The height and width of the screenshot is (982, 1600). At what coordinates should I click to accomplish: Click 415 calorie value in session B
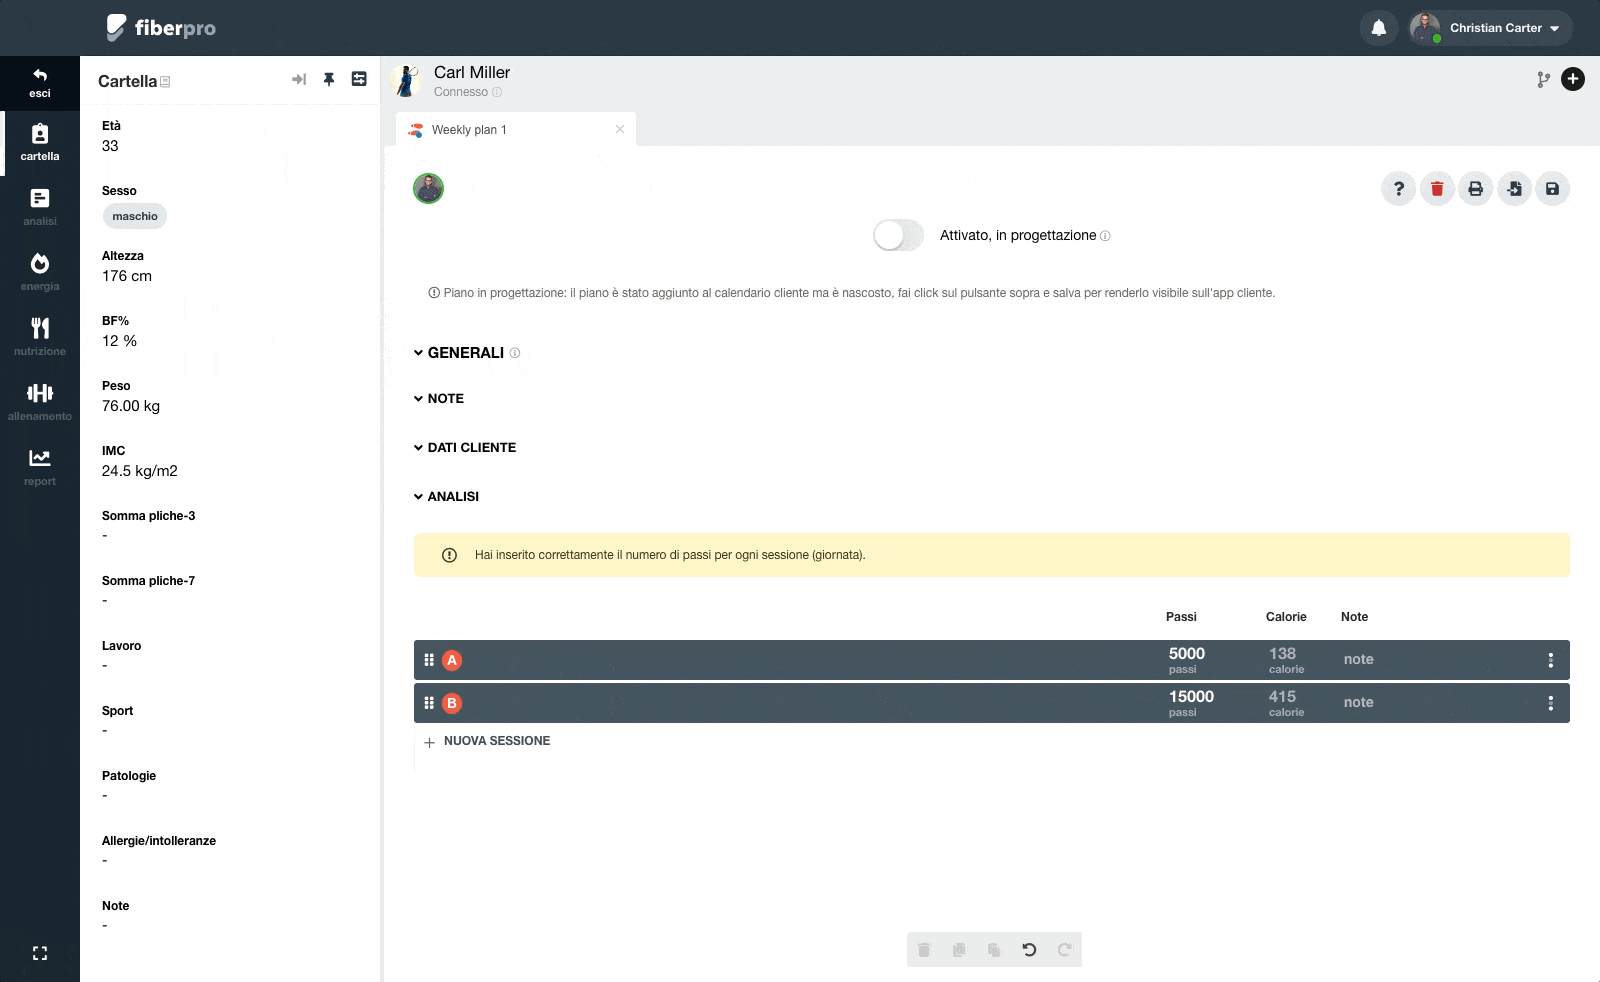1282,697
